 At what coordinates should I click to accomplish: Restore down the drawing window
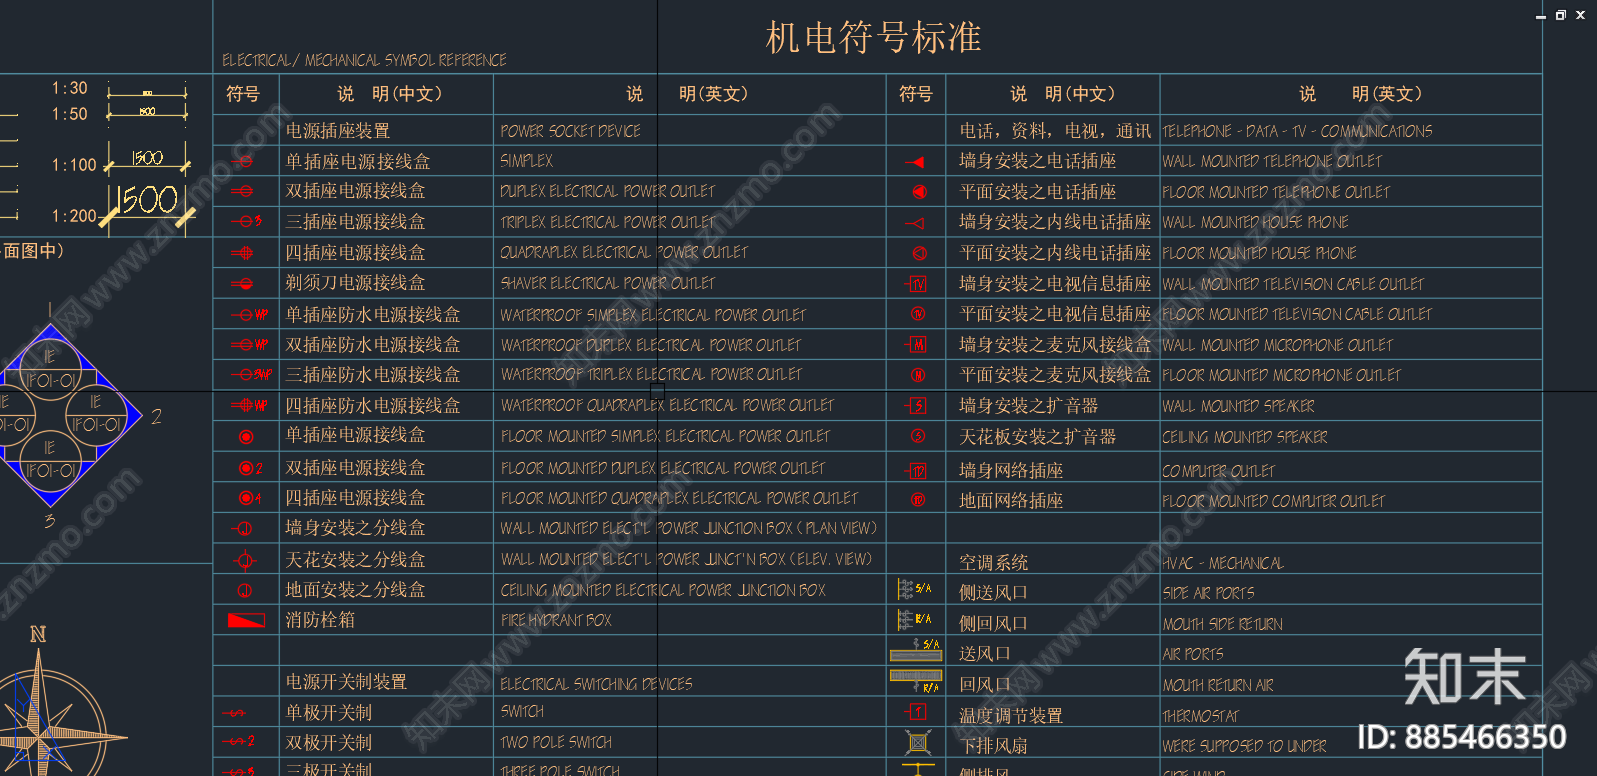[1561, 15]
